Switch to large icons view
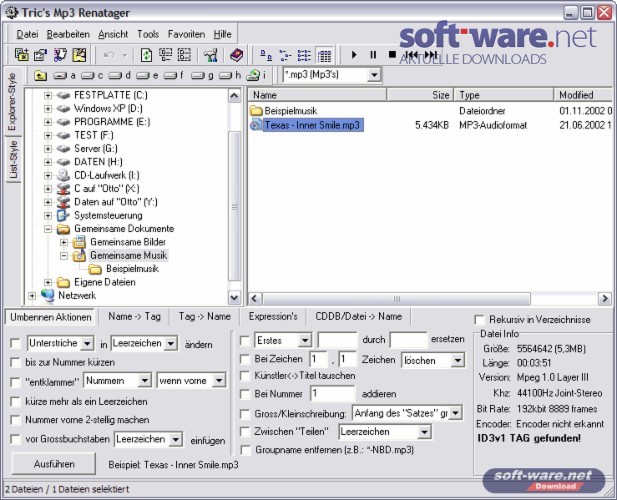 click(x=266, y=55)
